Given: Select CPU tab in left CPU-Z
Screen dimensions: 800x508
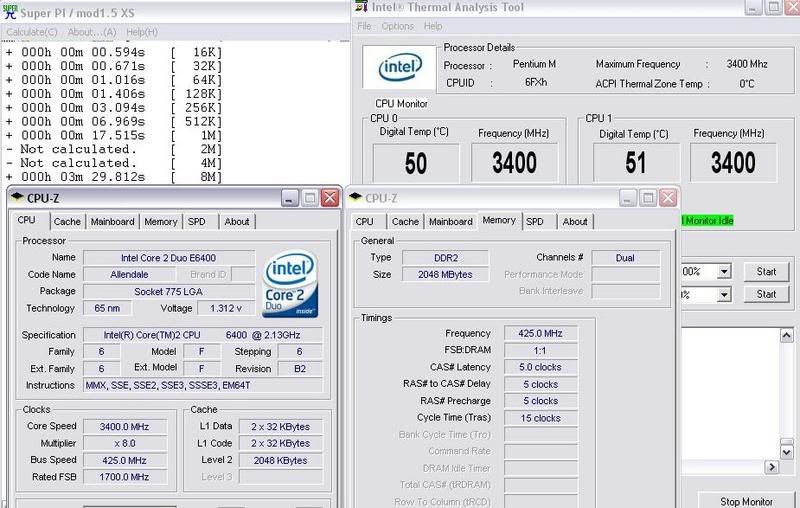Looking at the screenshot, I should (x=27, y=220).
